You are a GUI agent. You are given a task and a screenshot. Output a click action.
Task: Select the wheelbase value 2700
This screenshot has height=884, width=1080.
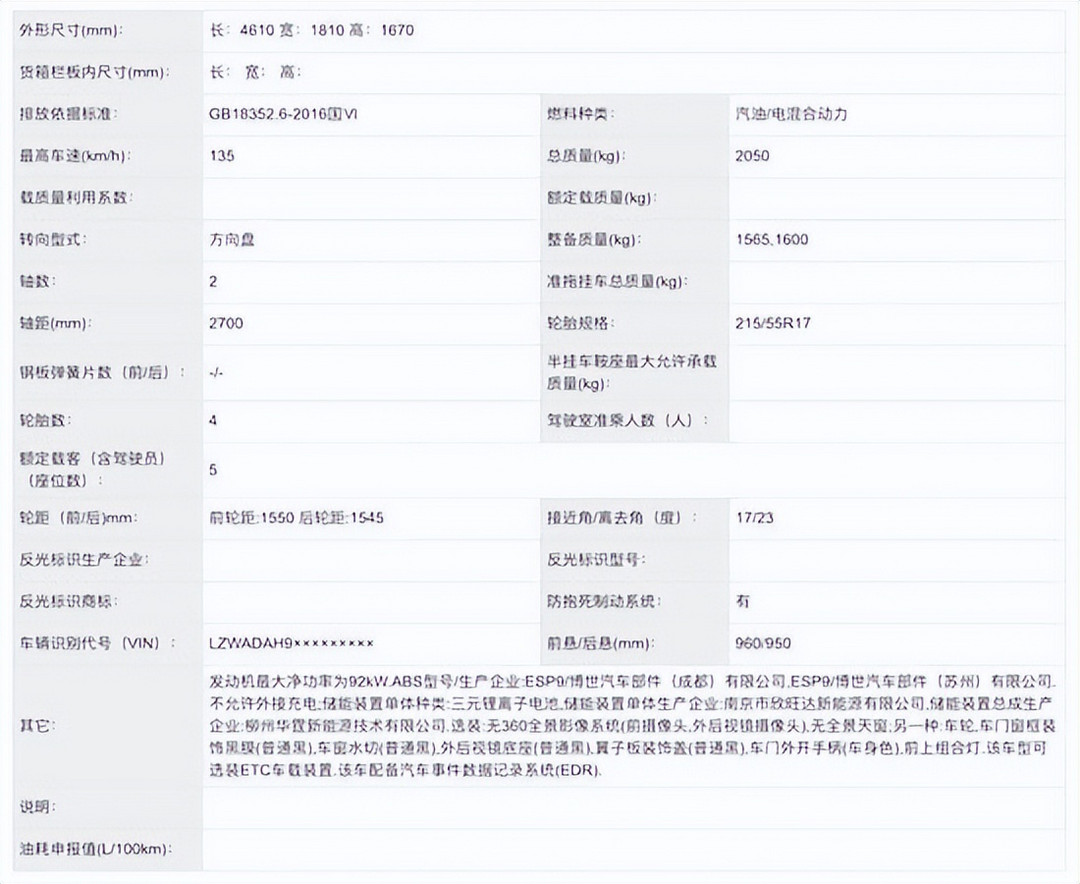tap(226, 323)
